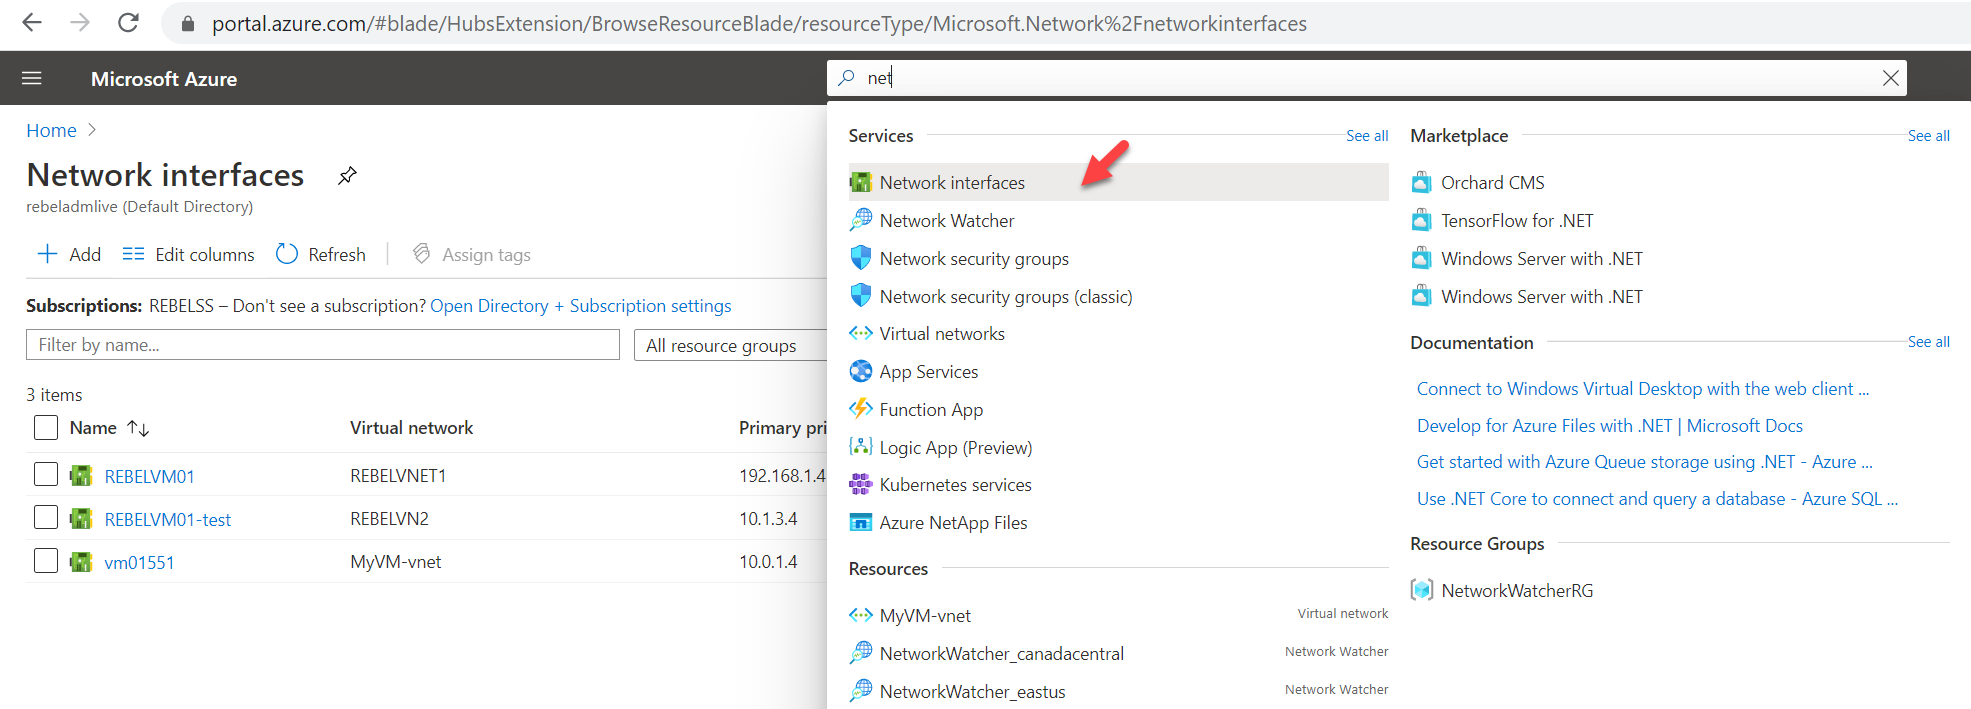
Task: Click the Filter by name input field
Action: [323, 345]
